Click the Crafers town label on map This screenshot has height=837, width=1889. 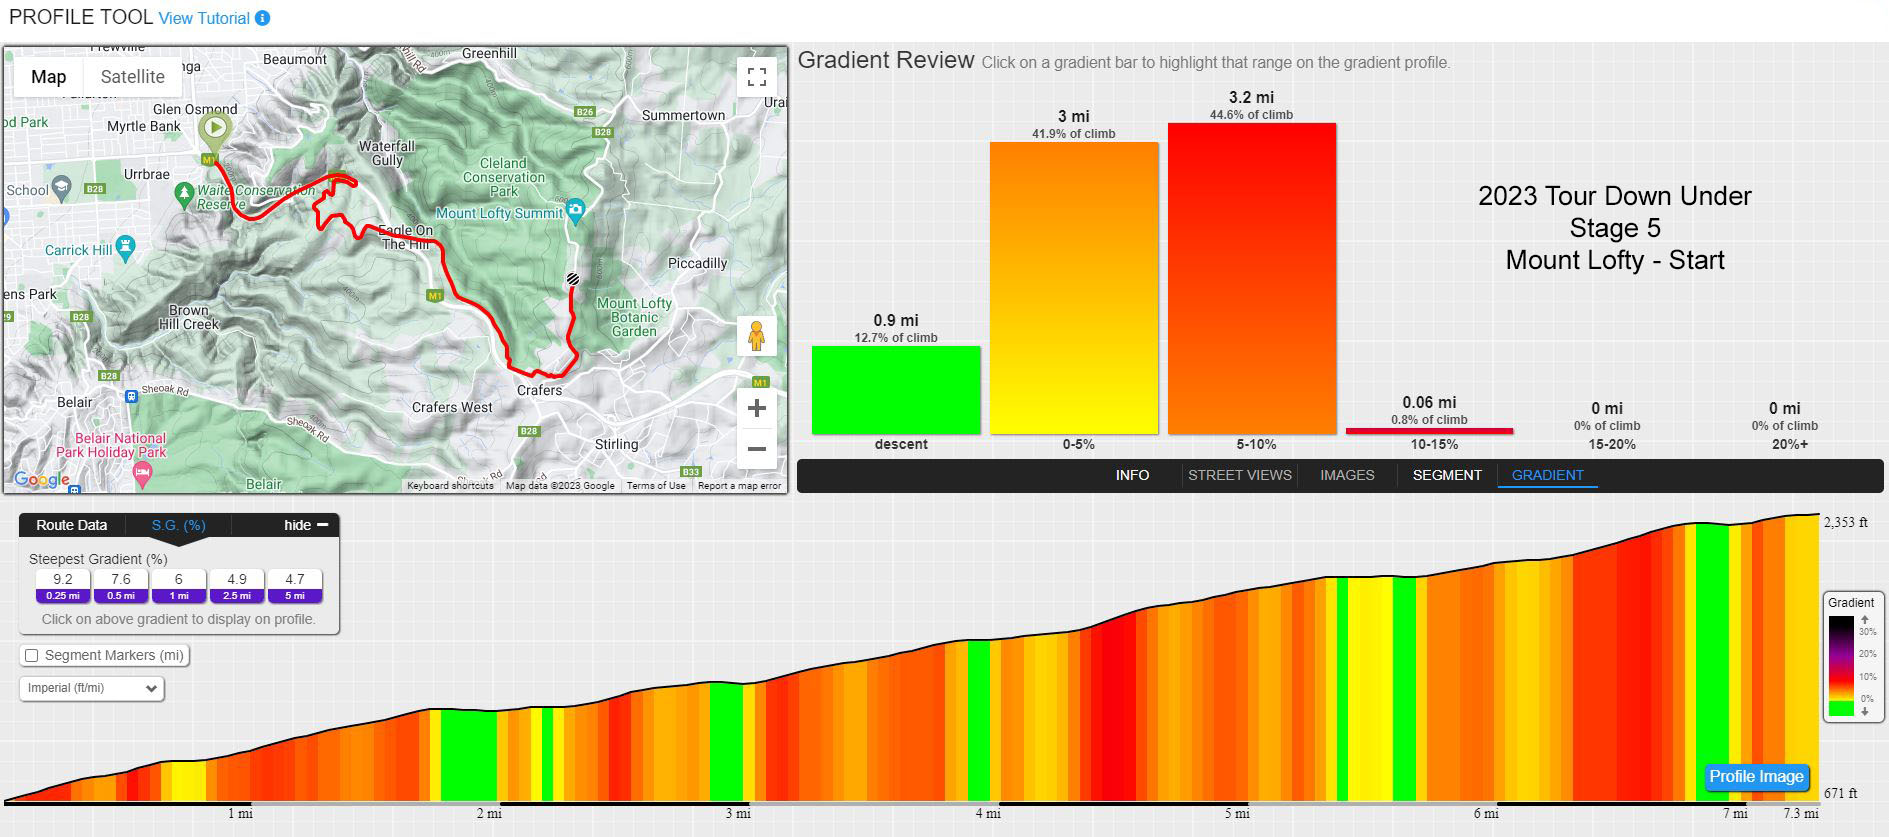(540, 391)
